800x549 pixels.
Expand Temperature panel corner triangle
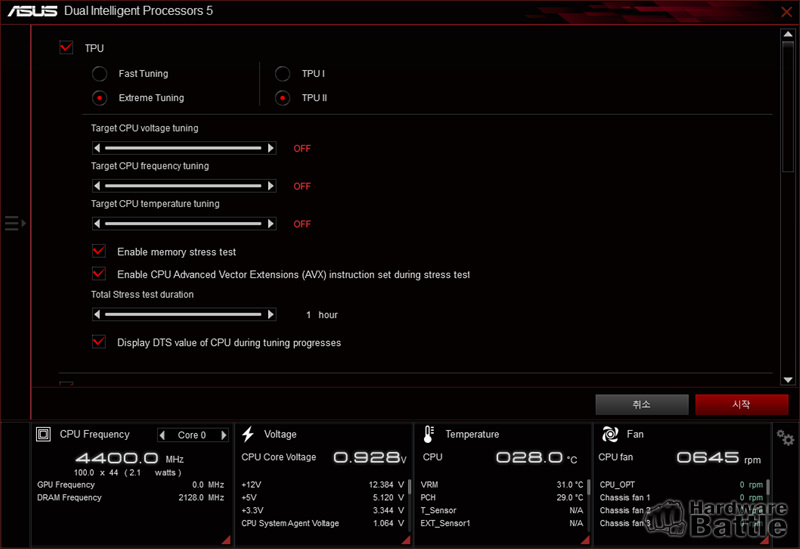(586, 540)
